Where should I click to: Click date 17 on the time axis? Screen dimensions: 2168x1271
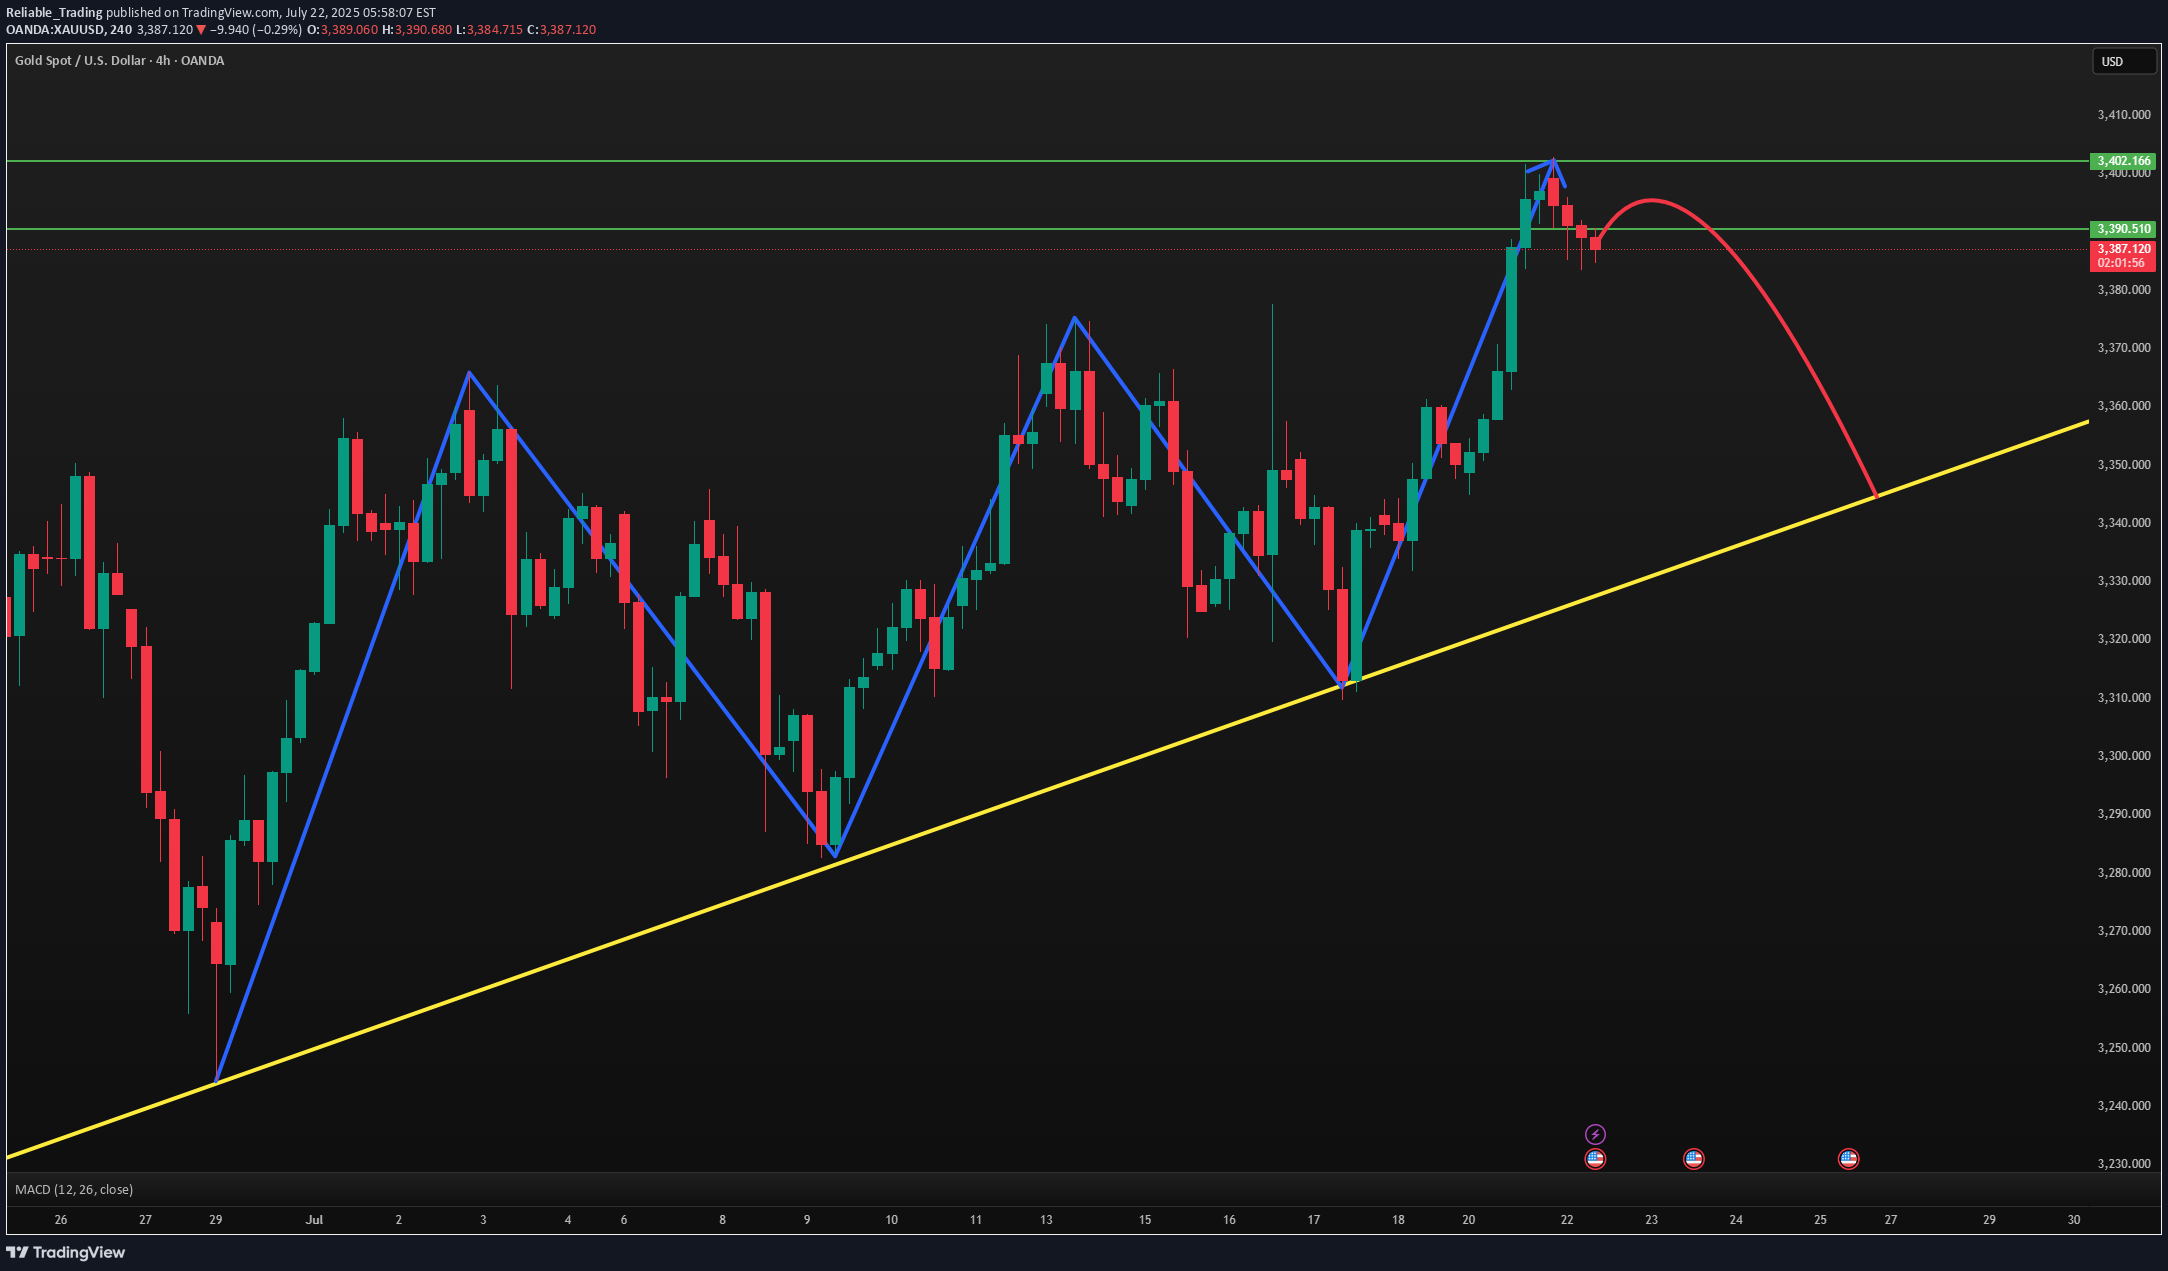click(1314, 1220)
